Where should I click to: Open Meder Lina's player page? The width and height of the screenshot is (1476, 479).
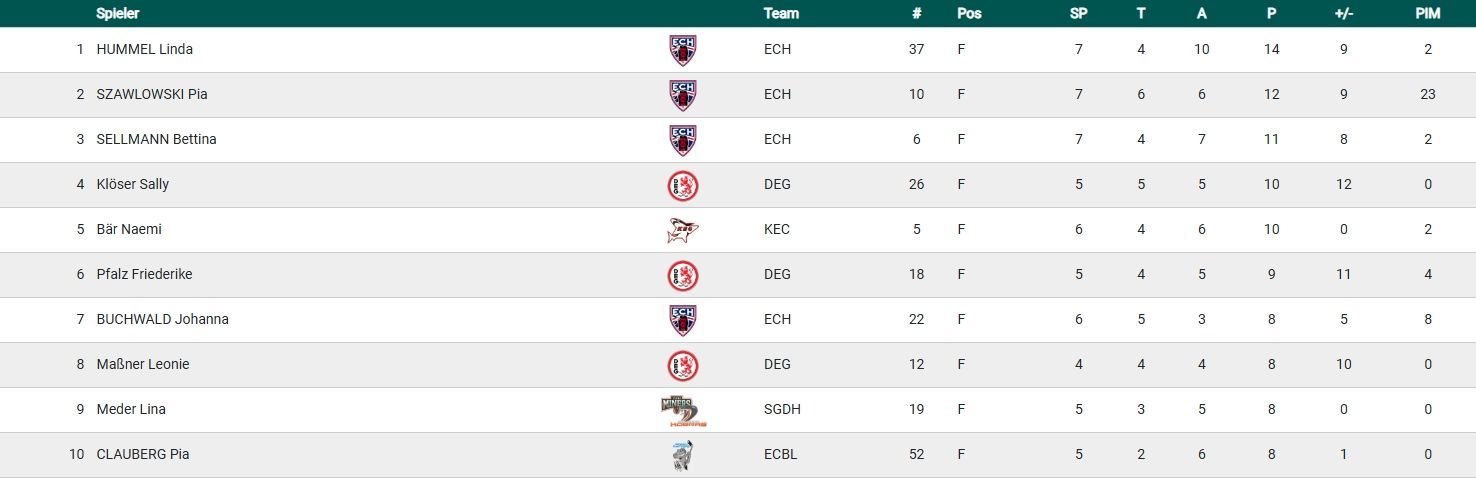point(131,409)
